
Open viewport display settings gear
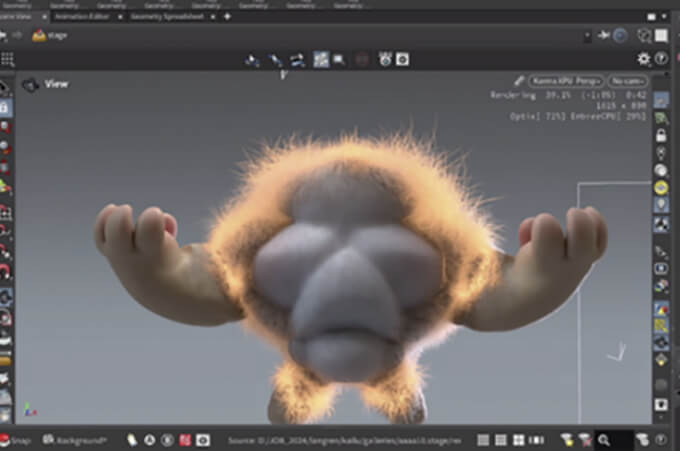[644, 59]
